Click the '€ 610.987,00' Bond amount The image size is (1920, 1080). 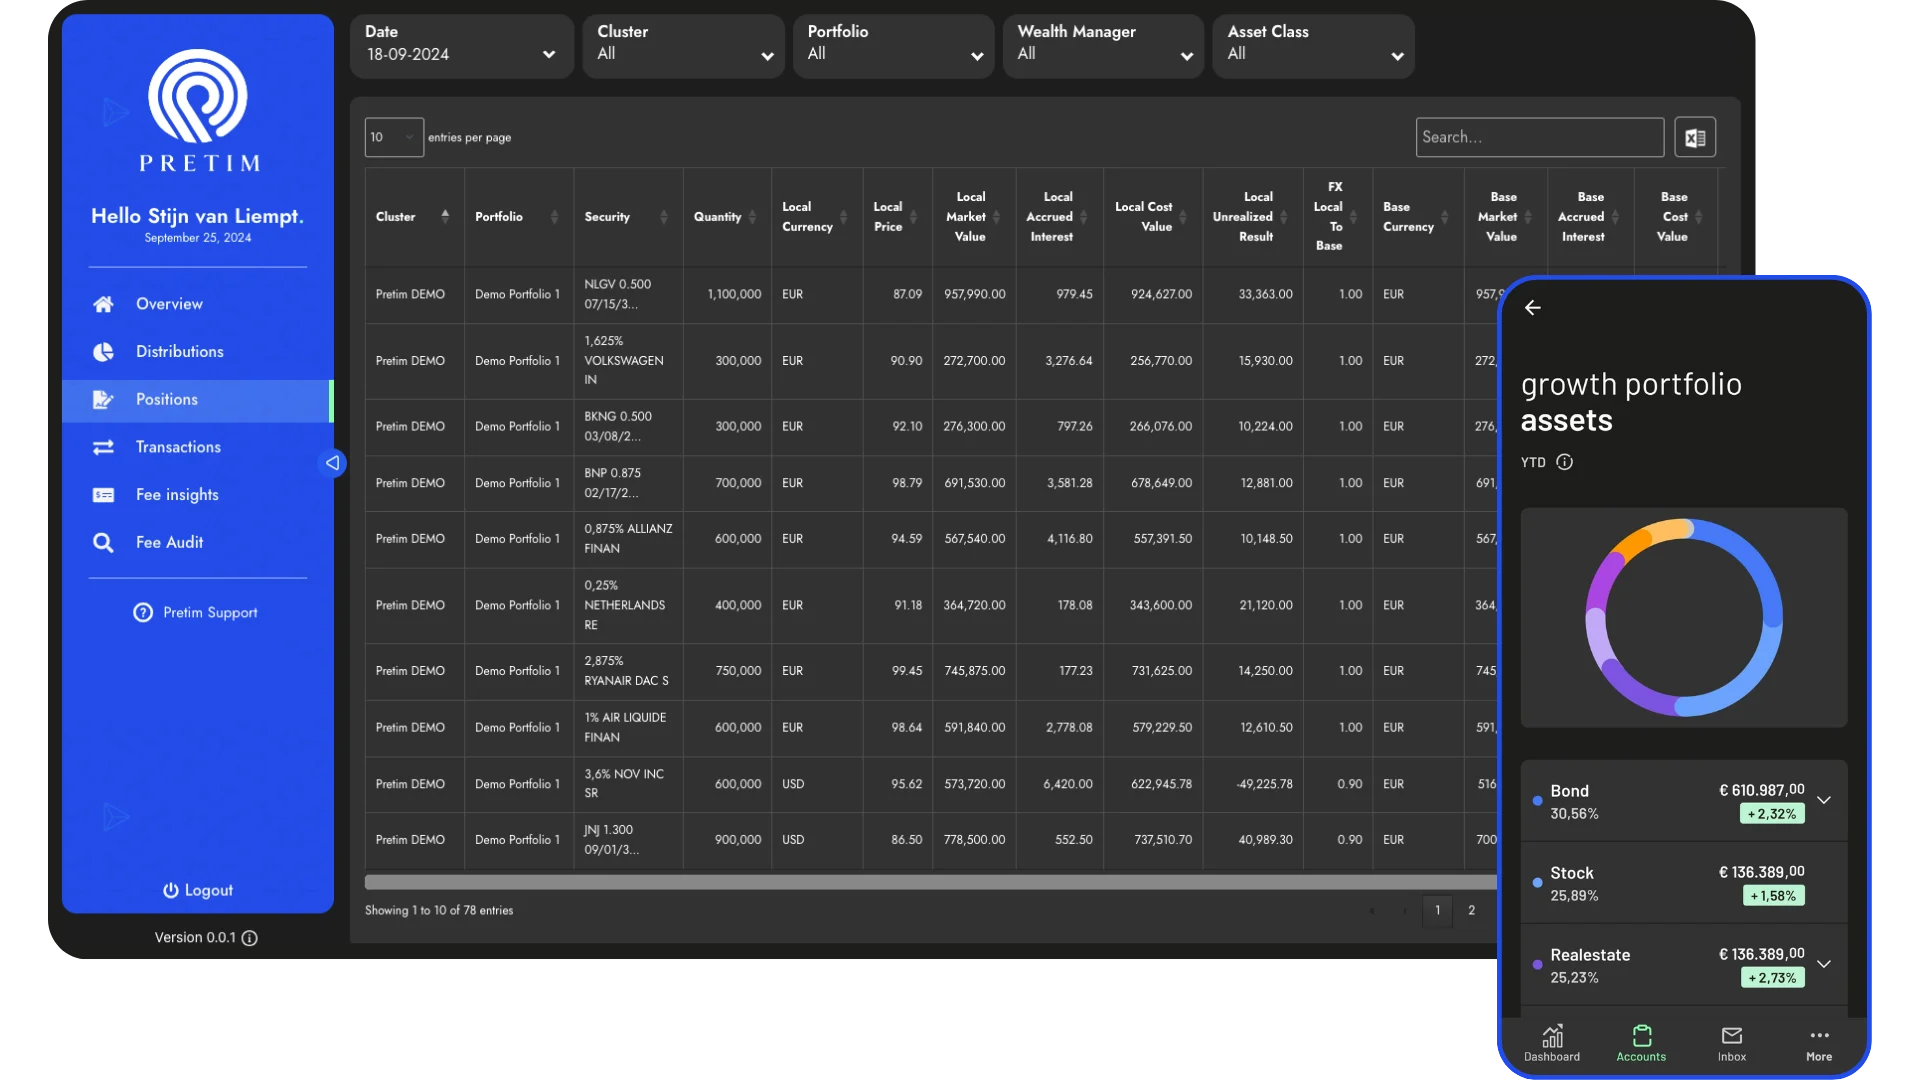tap(1761, 790)
